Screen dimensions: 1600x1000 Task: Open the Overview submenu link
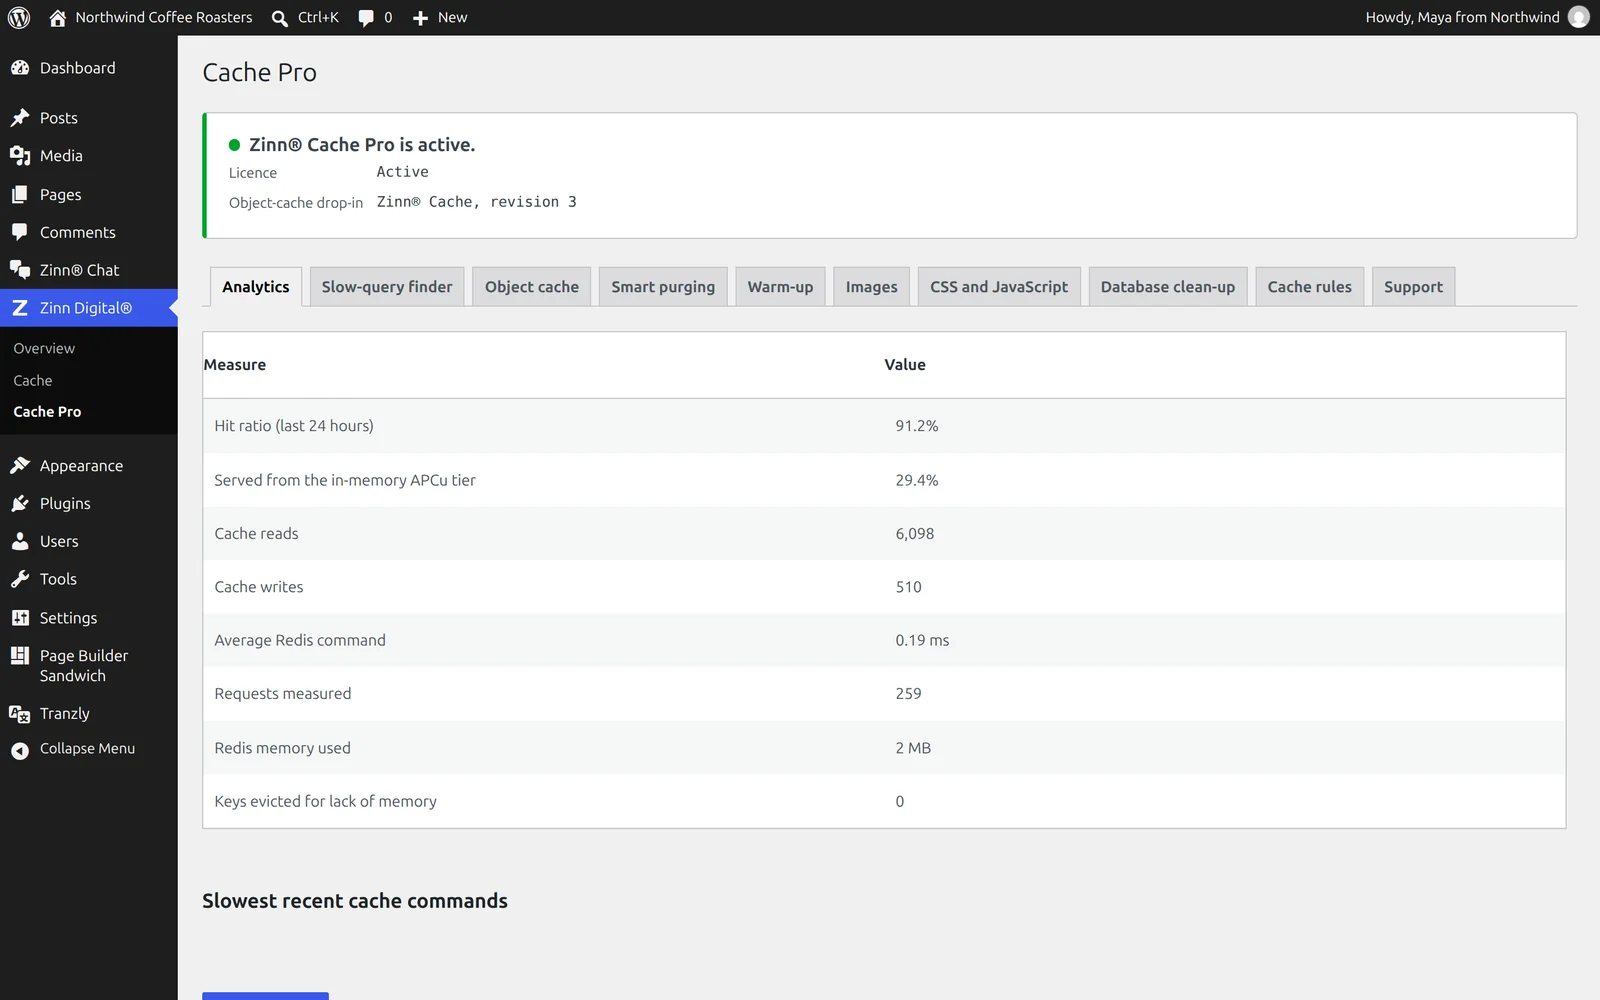(x=44, y=349)
